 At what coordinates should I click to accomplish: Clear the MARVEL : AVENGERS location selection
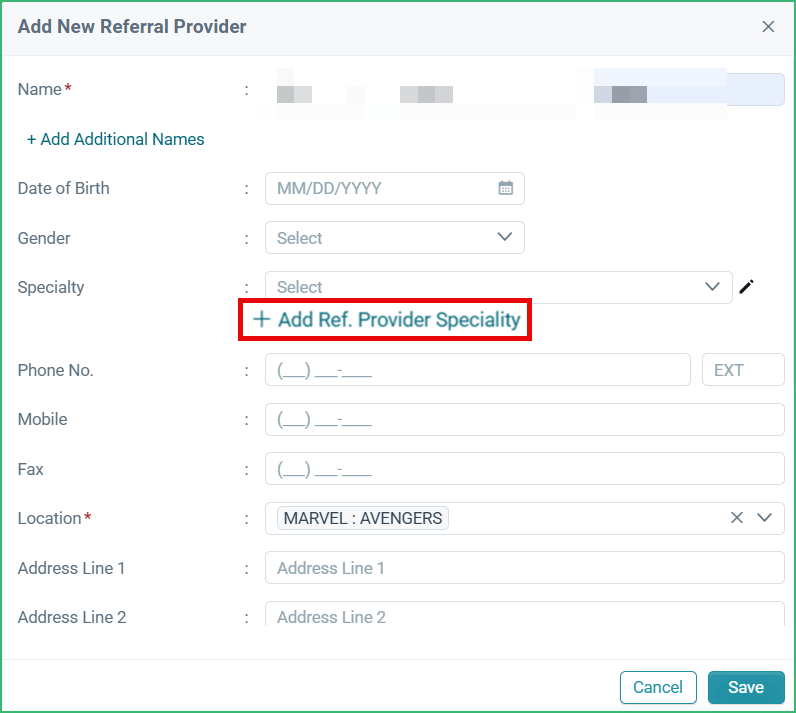(x=737, y=518)
